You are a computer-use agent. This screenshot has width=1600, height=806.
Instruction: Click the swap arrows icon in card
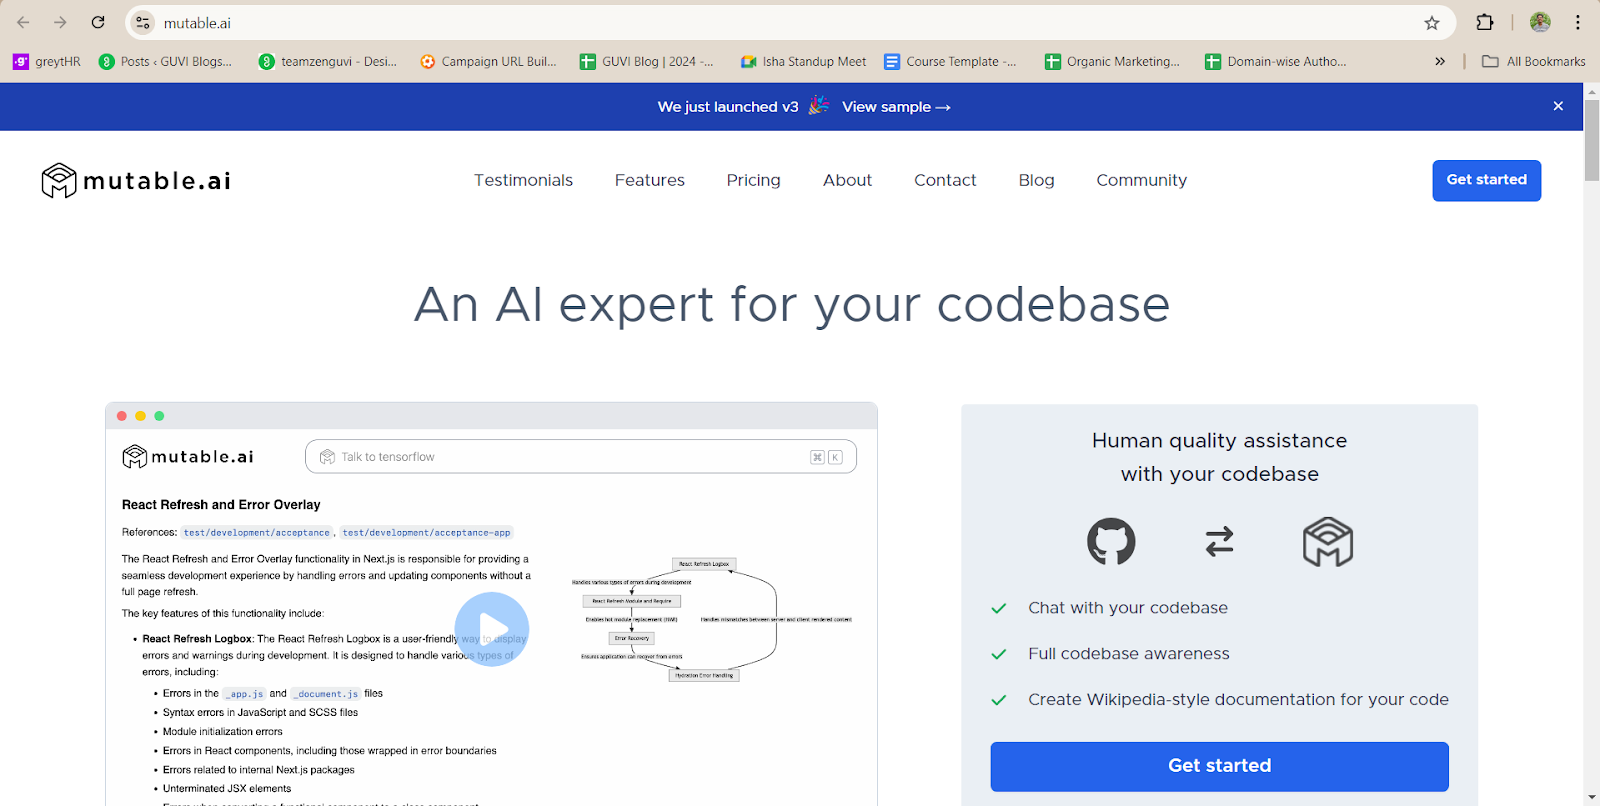point(1219,542)
